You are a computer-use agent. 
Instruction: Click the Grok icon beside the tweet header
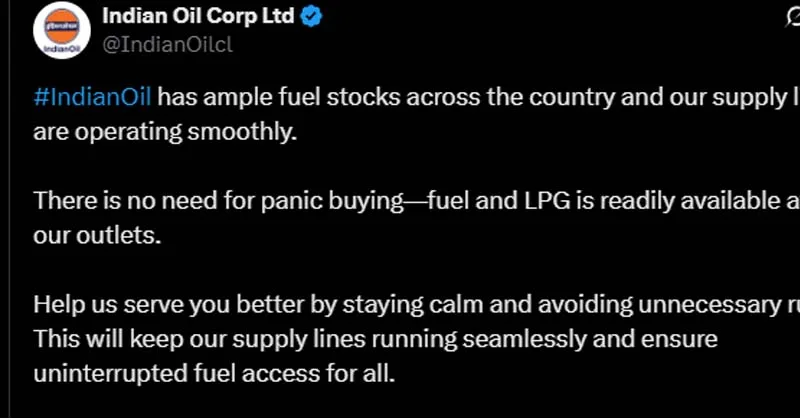(793, 17)
